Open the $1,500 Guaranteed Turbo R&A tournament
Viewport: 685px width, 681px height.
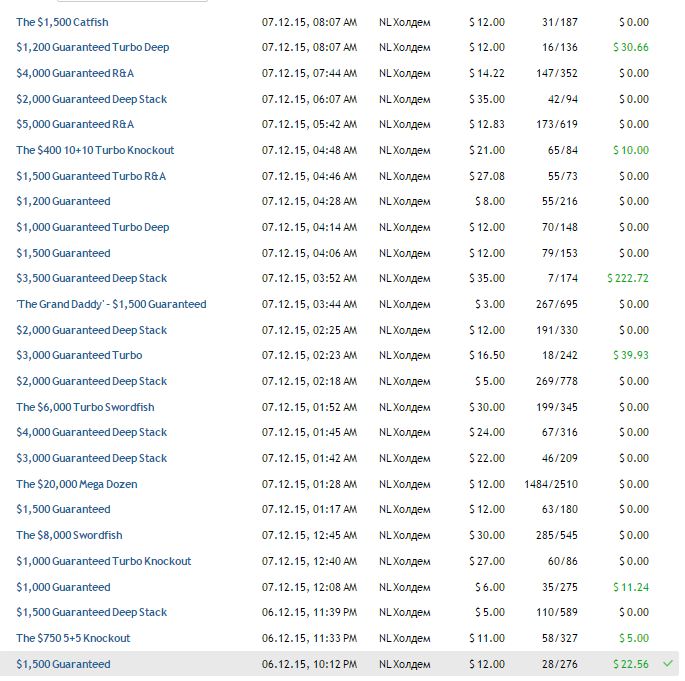click(91, 176)
